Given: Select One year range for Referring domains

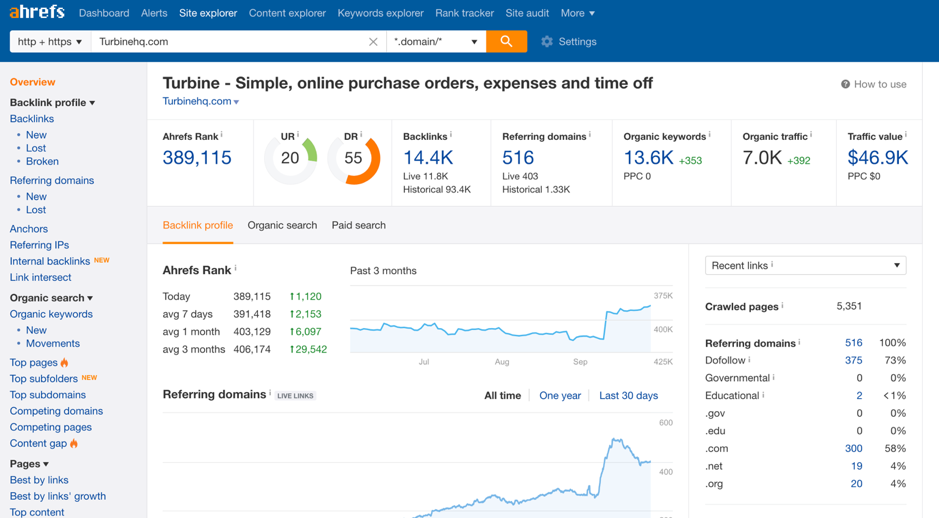Looking at the screenshot, I should coord(560,395).
